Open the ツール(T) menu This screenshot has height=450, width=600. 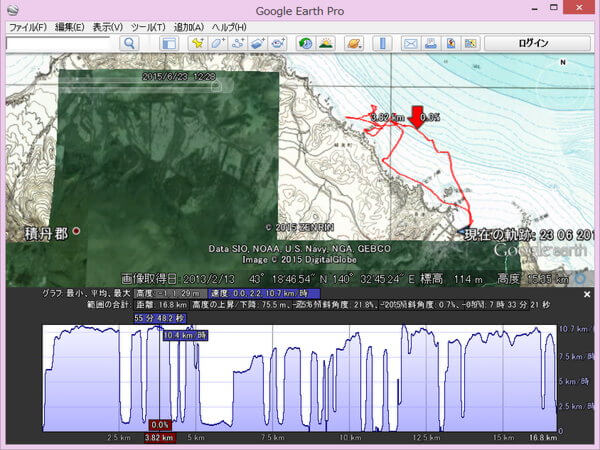click(148, 27)
